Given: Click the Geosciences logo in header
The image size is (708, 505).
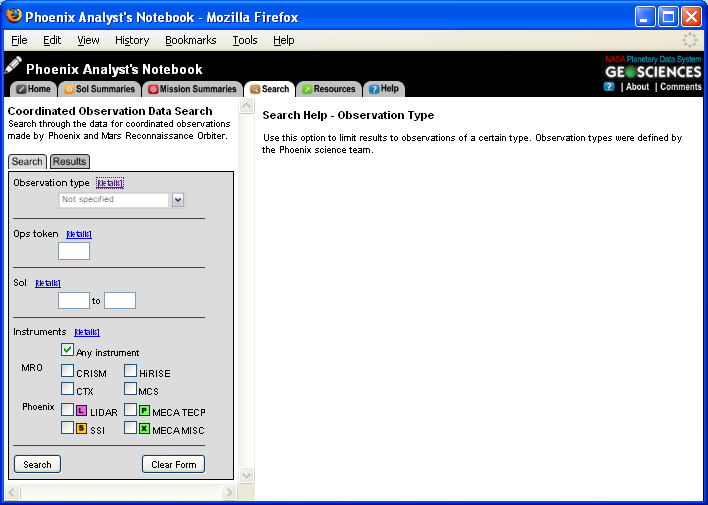Looking at the screenshot, I should click(x=653, y=72).
